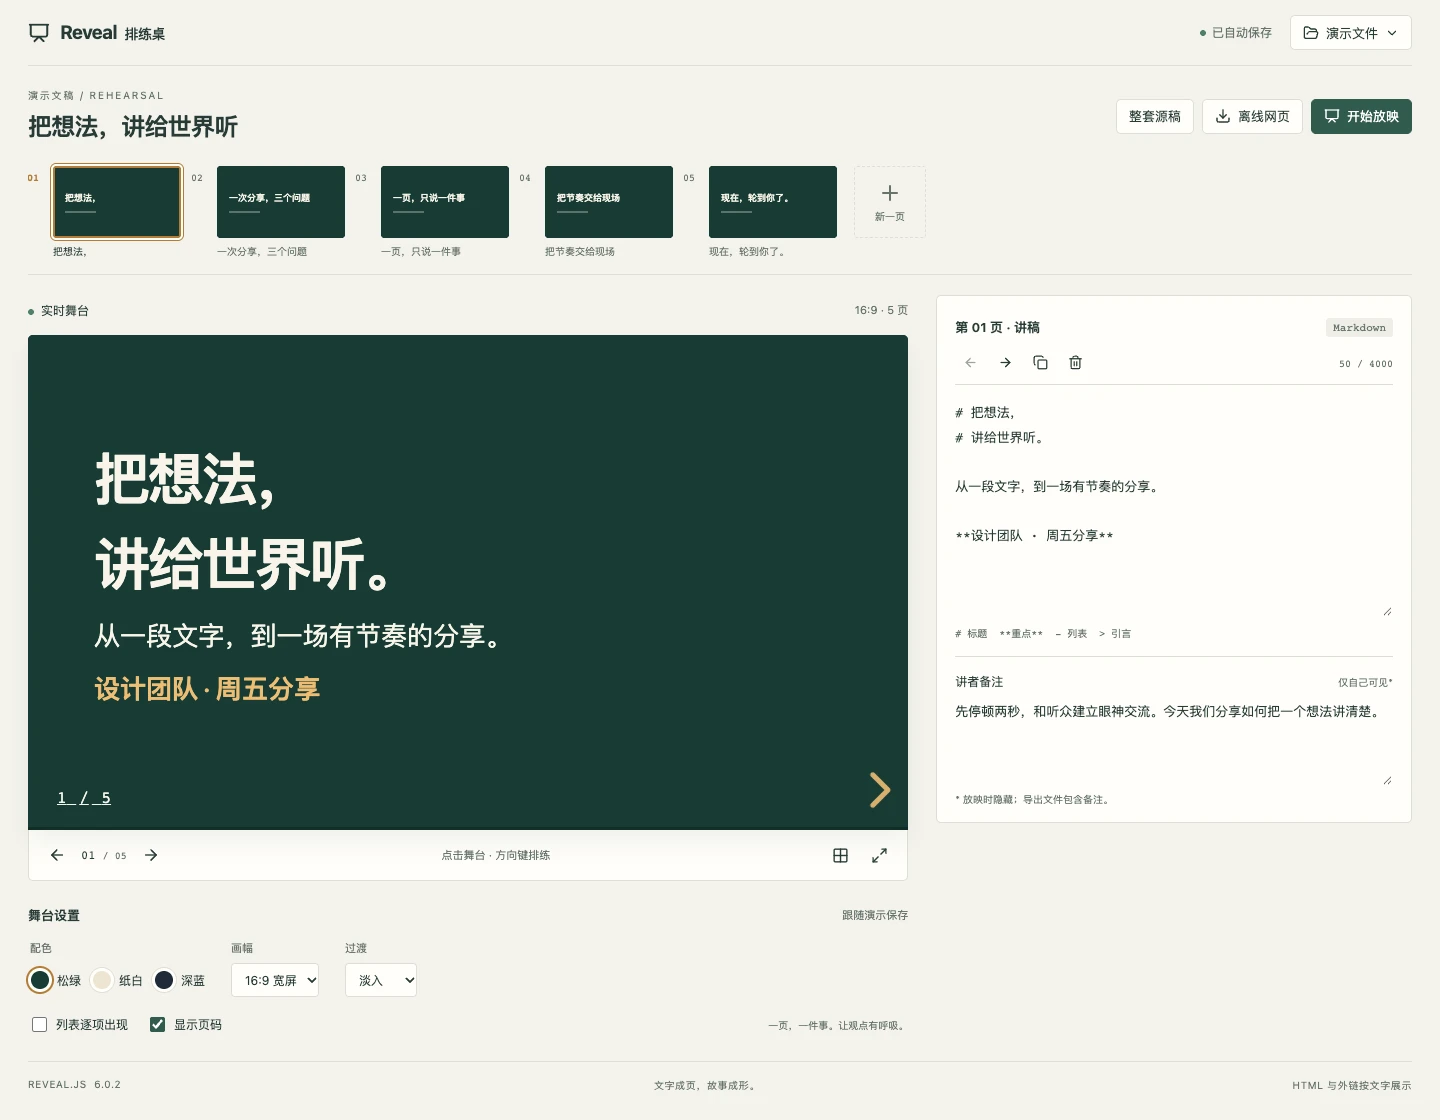Insert heading syntax via # 标题 hint
The height and width of the screenshot is (1120, 1440).
pyautogui.click(x=971, y=634)
